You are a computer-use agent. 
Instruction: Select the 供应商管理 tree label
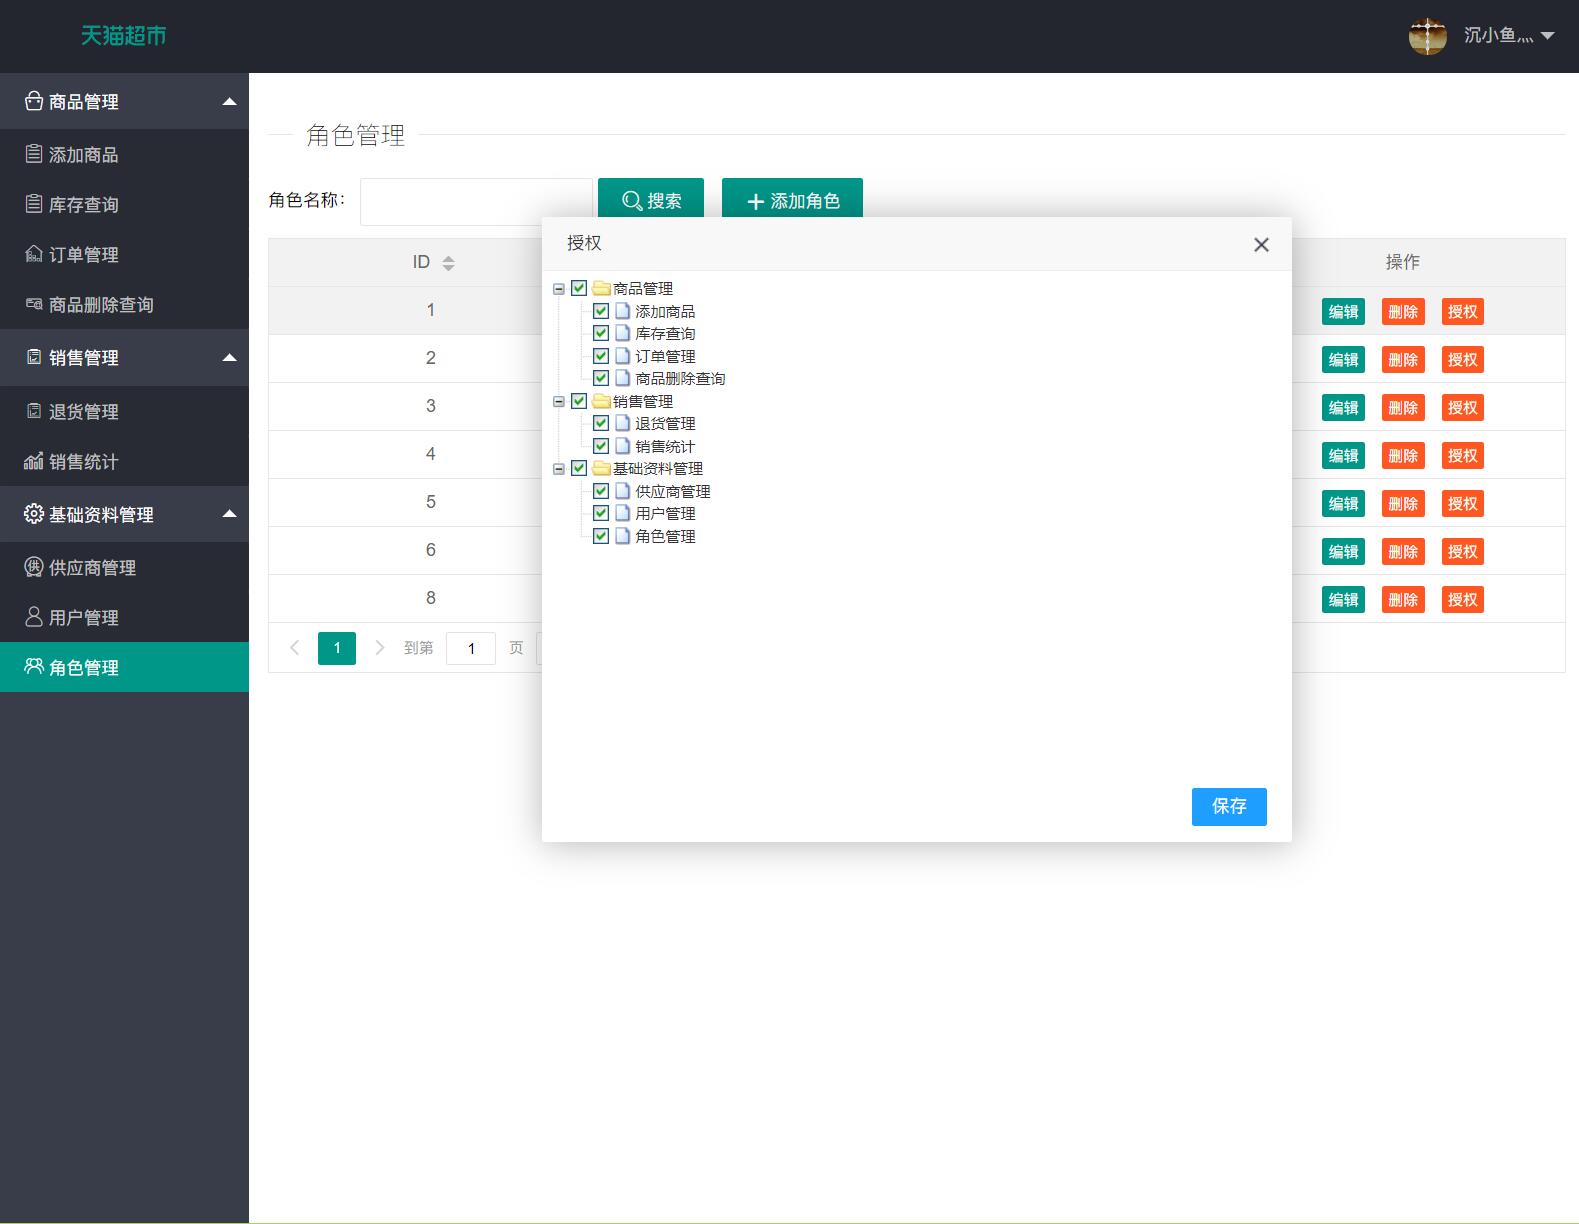(673, 492)
